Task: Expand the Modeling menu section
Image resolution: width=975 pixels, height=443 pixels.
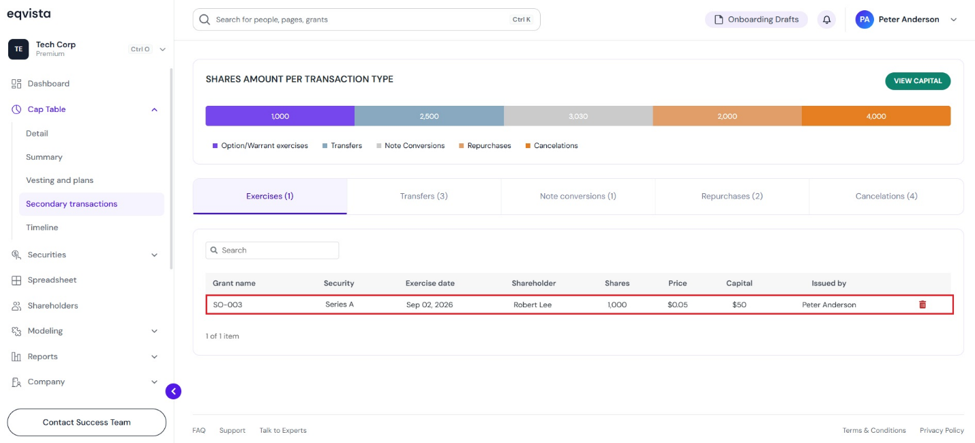Action: coord(154,331)
